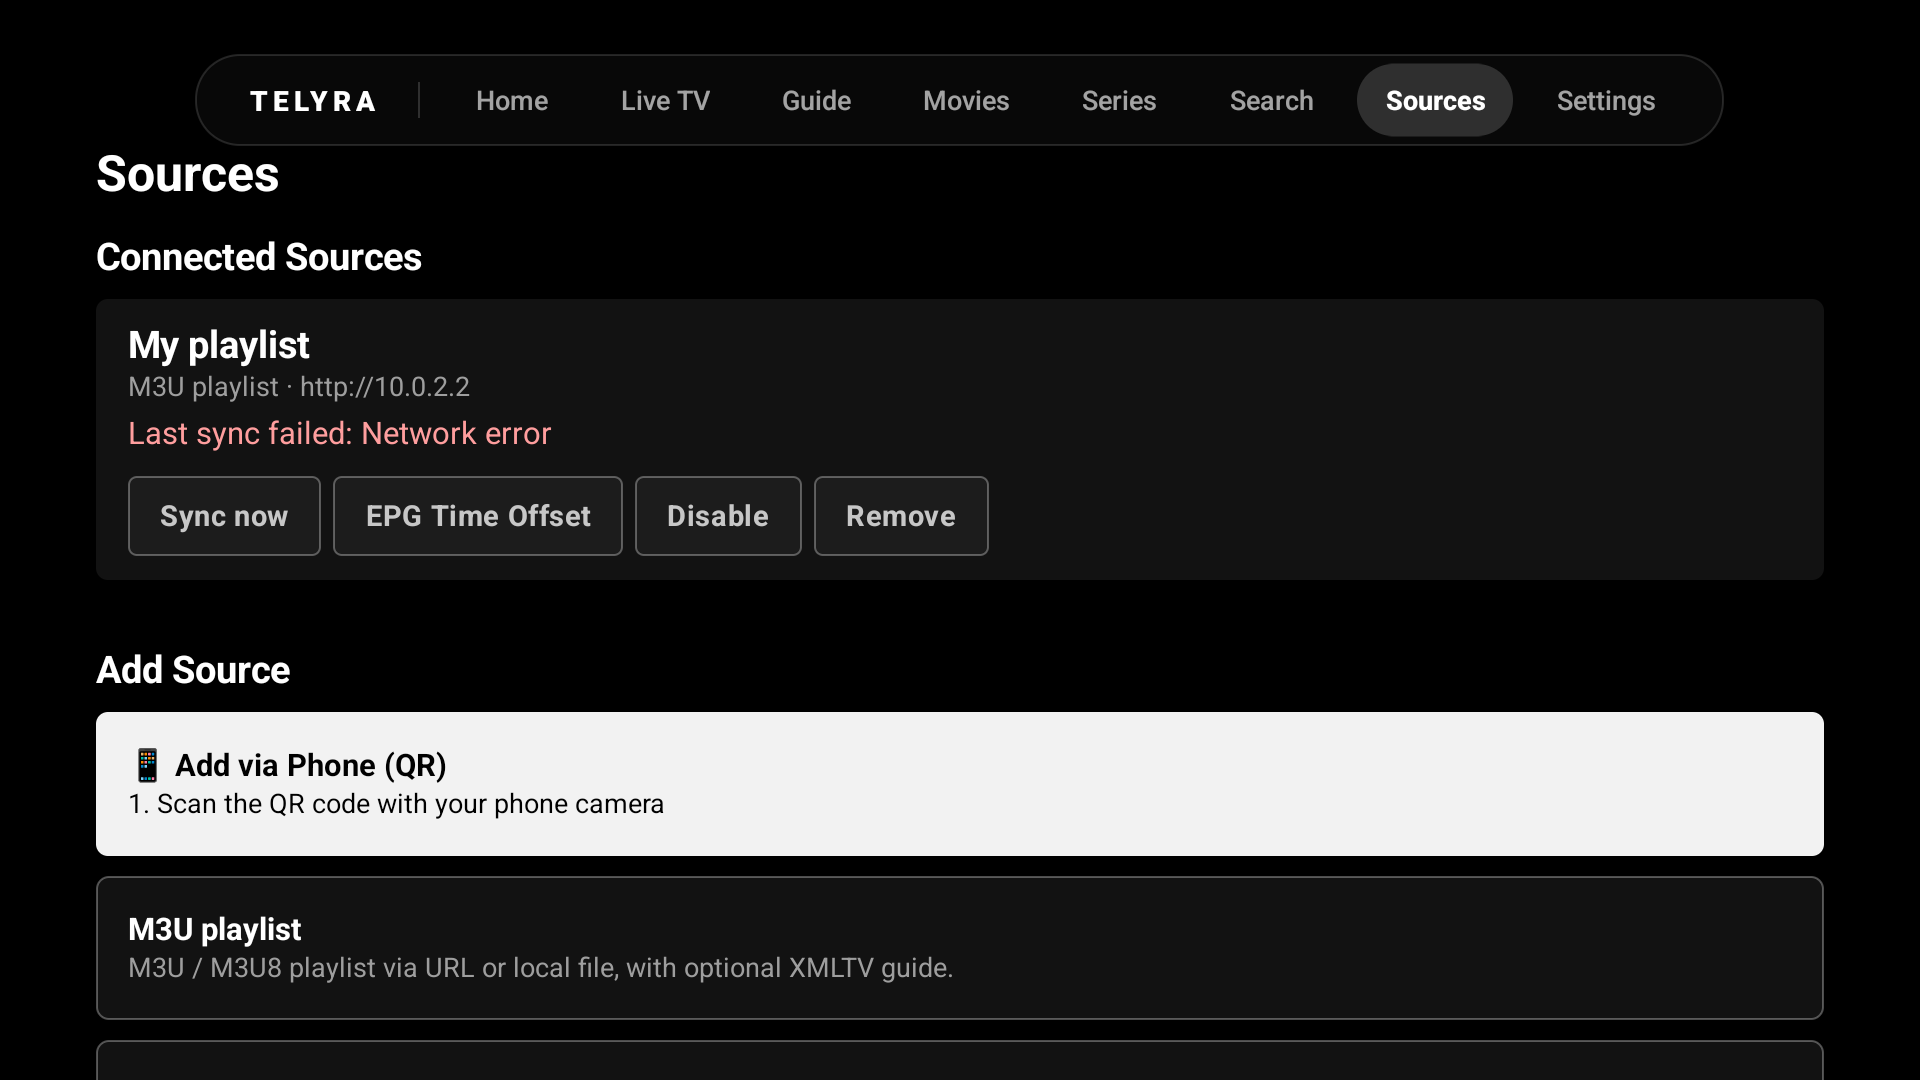Screen dimensions: 1920x1080
Task: Open the Search tab
Action: pos(1271,101)
